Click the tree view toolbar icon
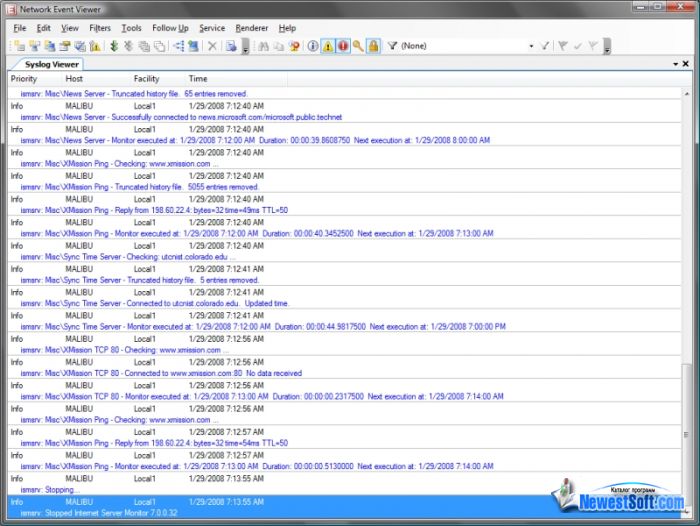This screenshot has height=526, width=700. click(179, 46)
